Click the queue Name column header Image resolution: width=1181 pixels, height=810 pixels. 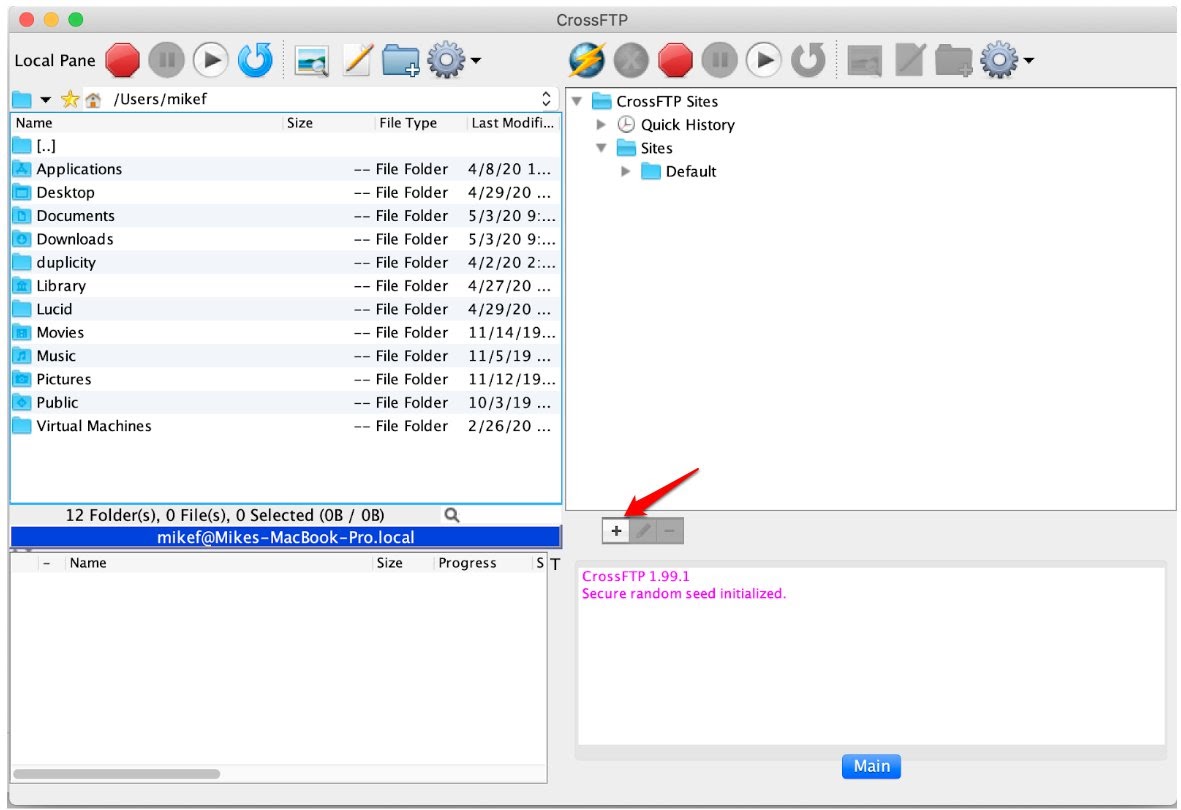tap(218, 563)
